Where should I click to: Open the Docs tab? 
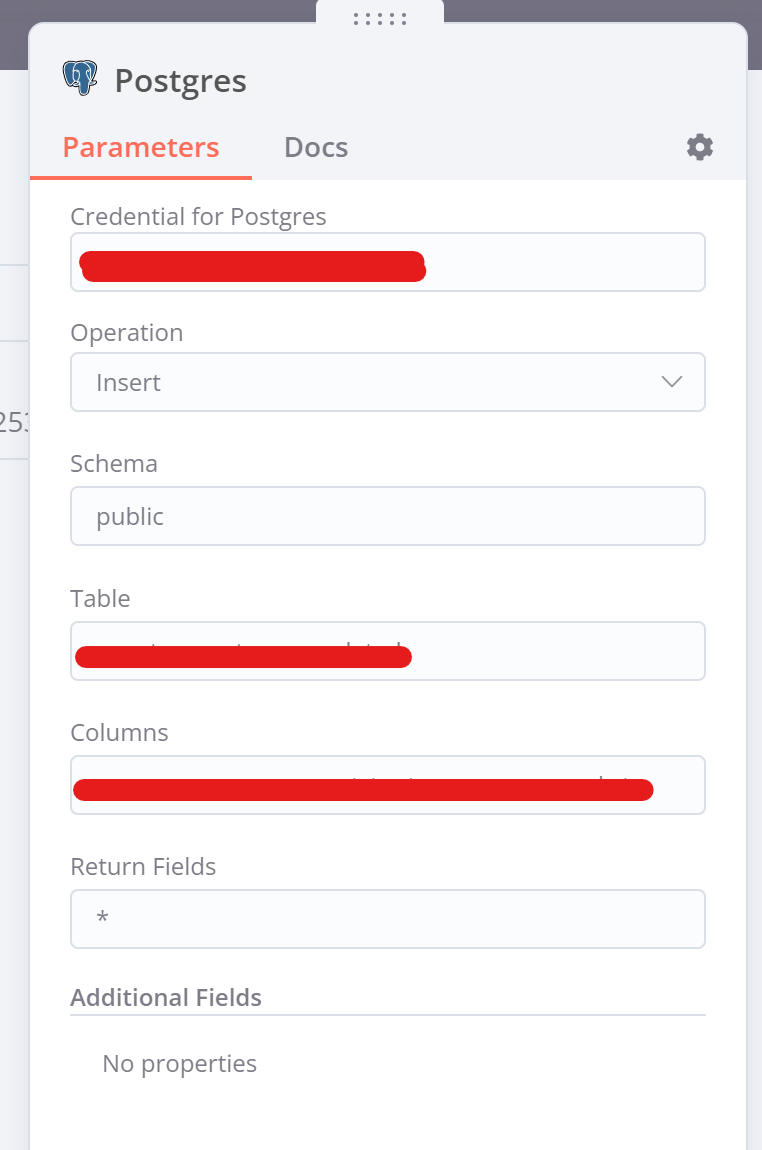tap(316, 148)
